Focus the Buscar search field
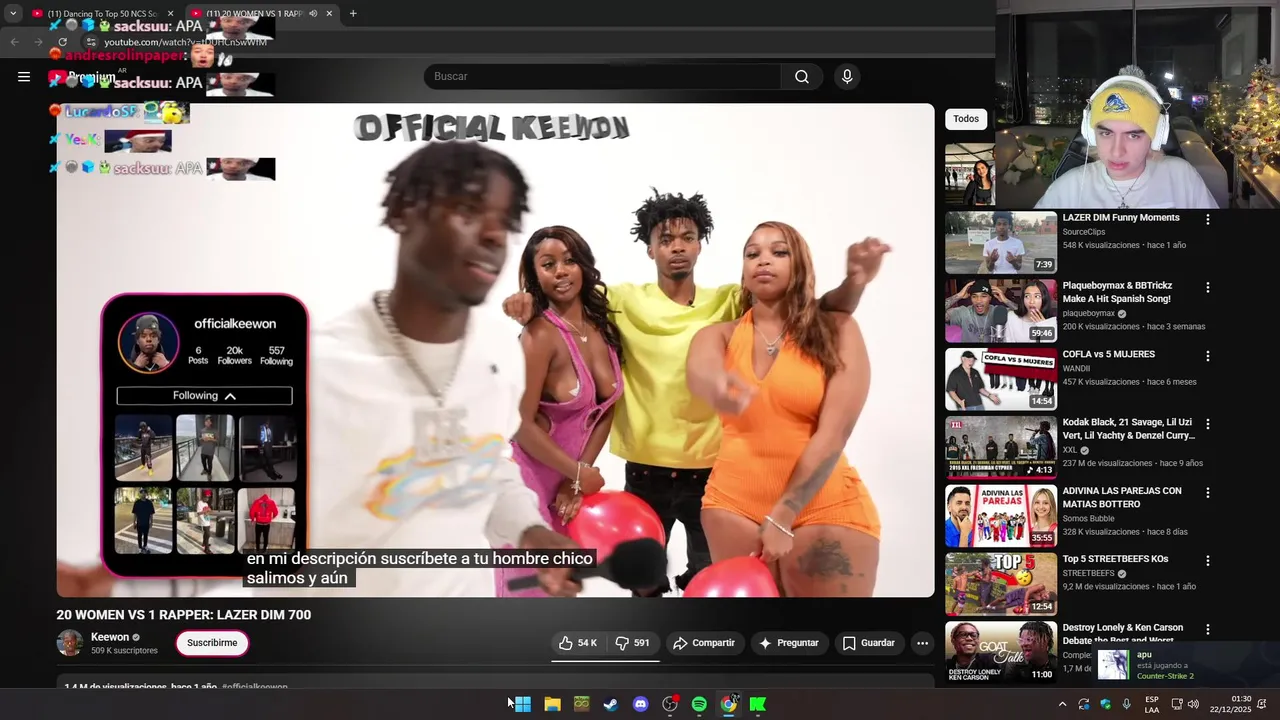The image size is (1280, 720). point(602,77)
